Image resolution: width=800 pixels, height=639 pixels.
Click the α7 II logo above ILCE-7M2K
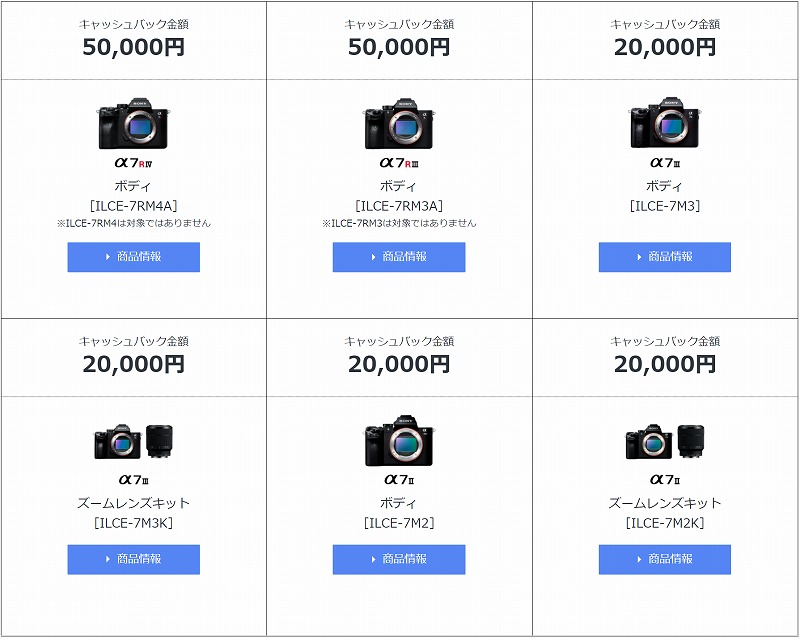pyautogui.click(x=665, y=480)
